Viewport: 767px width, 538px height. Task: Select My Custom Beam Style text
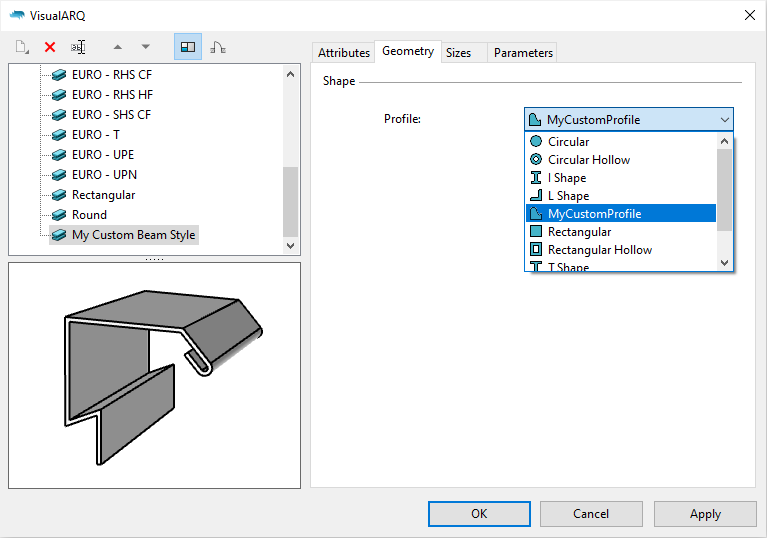coord(134,235)
